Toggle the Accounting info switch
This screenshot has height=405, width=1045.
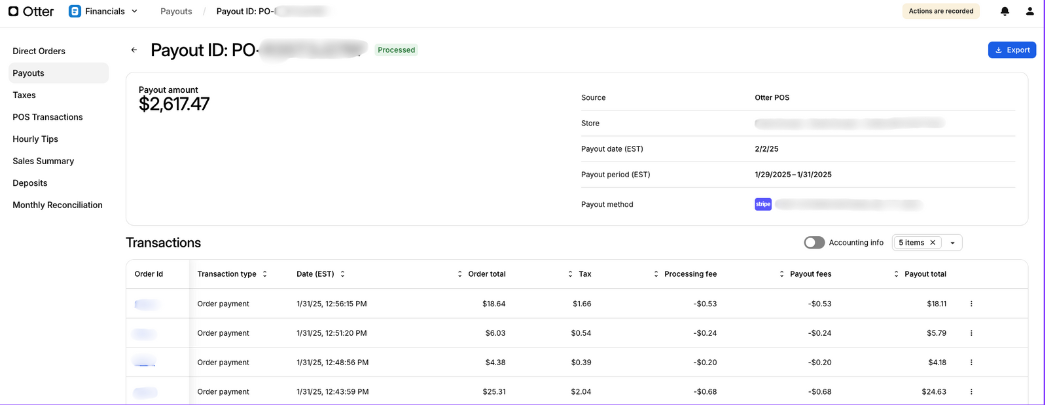814,242
